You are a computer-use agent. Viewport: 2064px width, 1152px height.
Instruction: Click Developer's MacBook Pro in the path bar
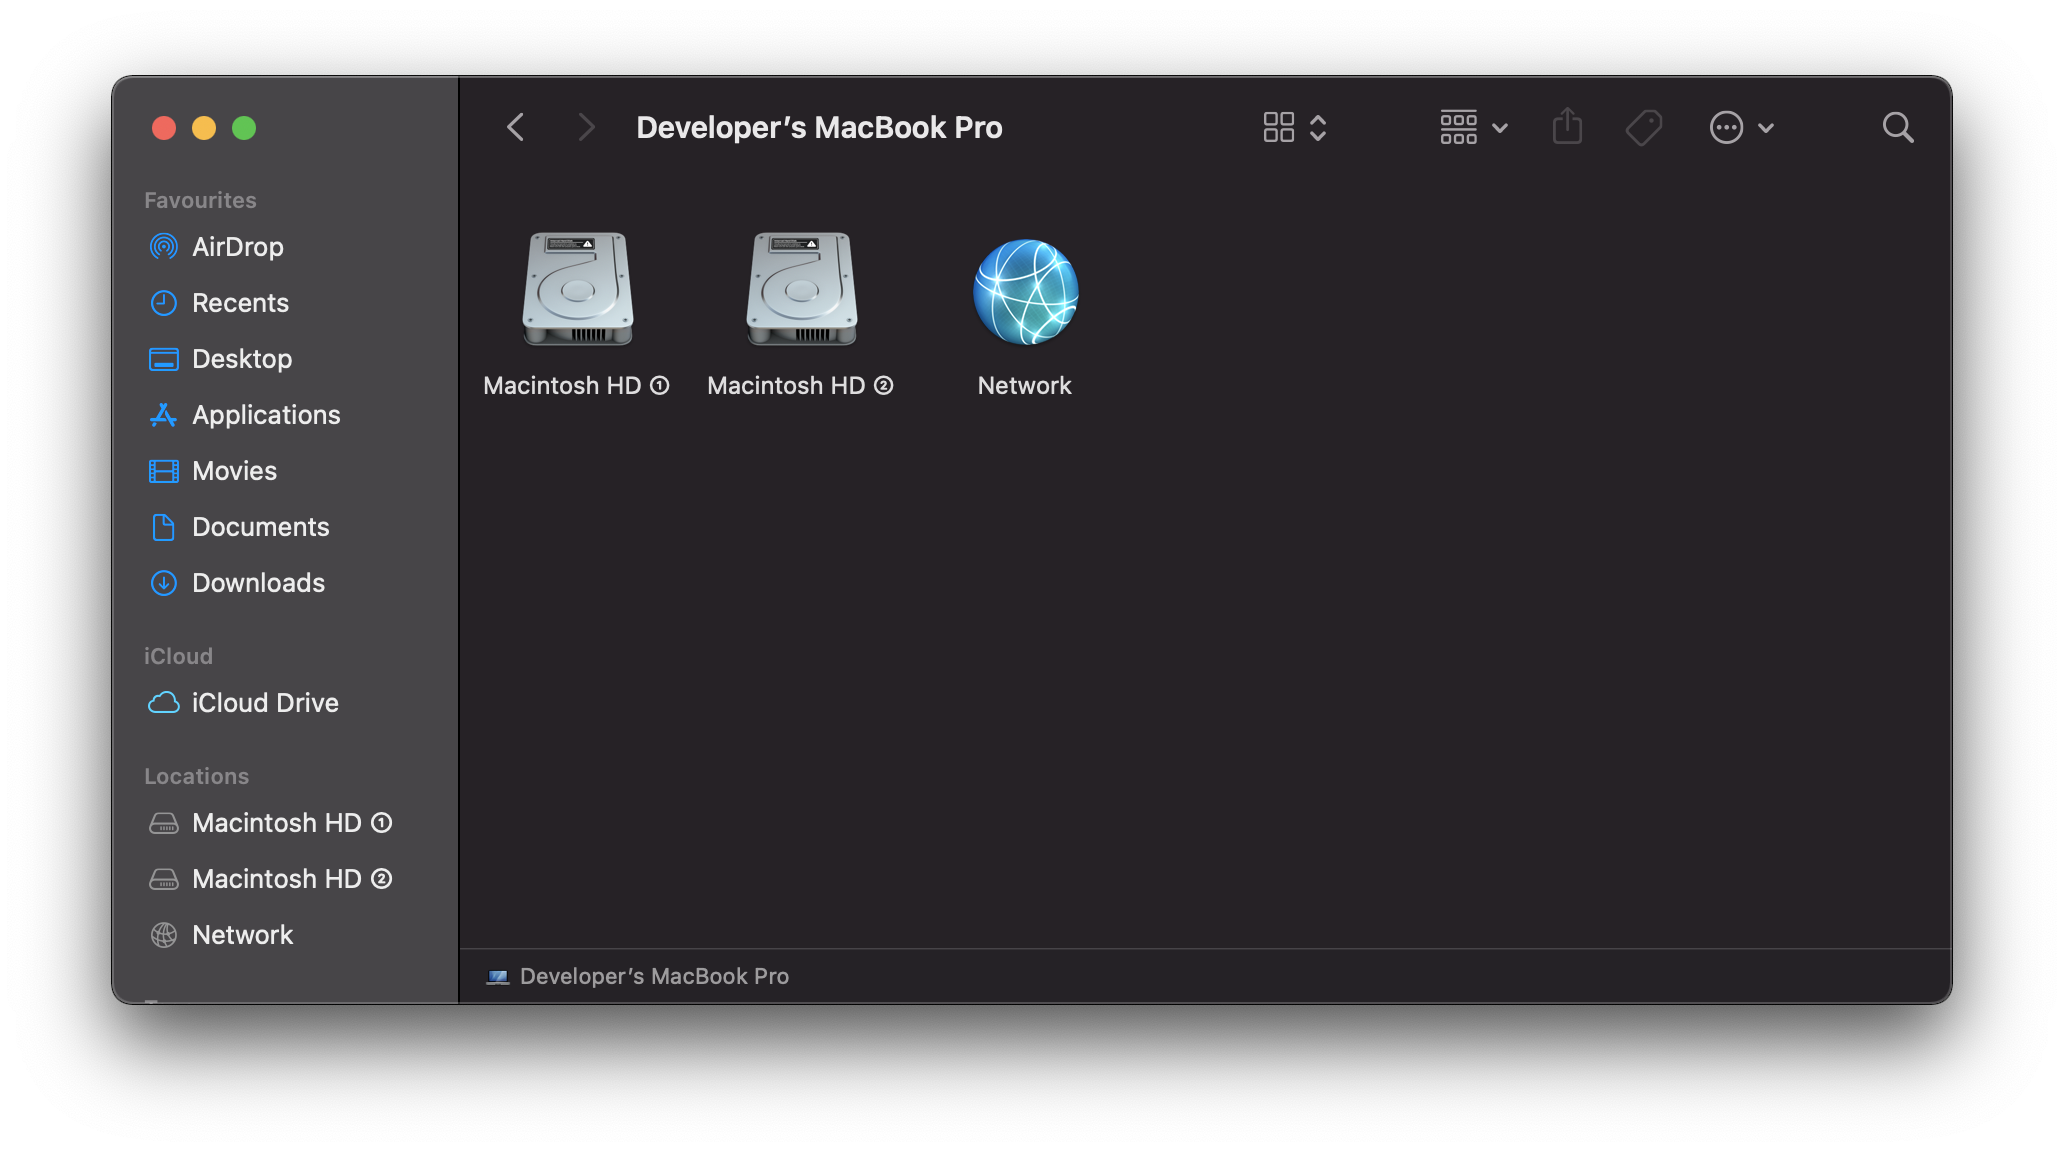click(654, 976)
